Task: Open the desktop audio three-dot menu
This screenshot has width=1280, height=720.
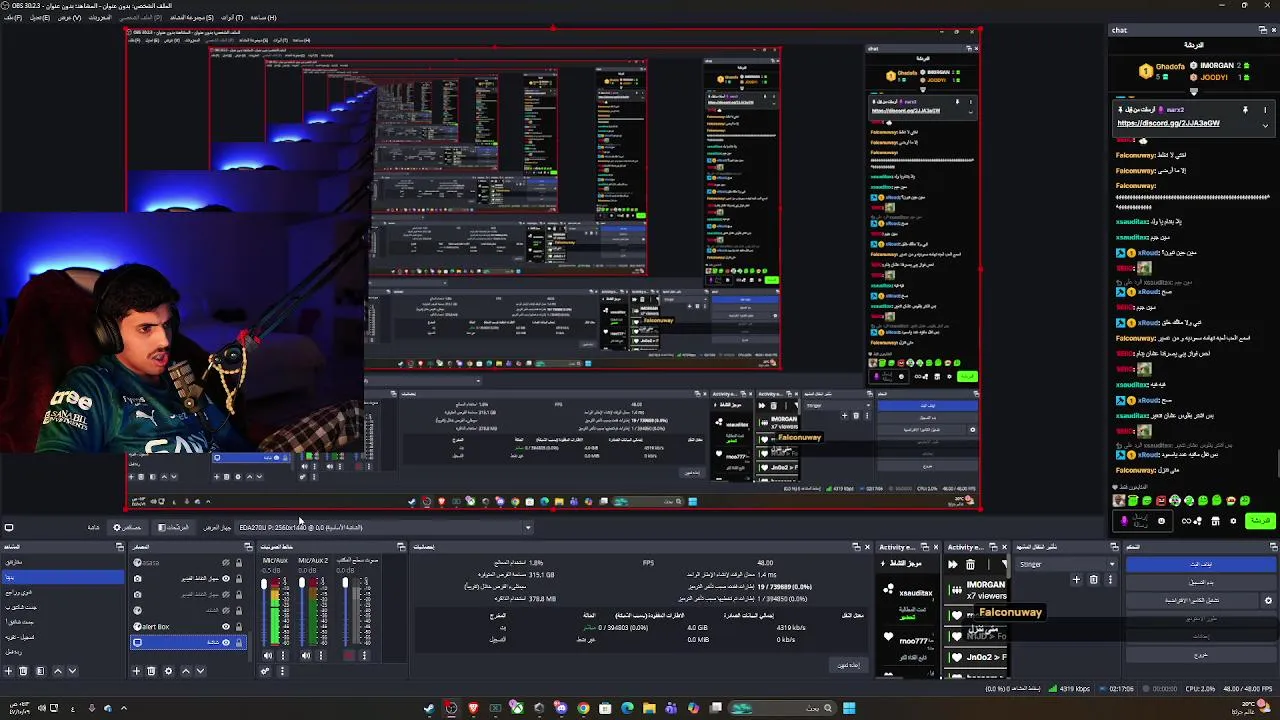Action: 364,655
